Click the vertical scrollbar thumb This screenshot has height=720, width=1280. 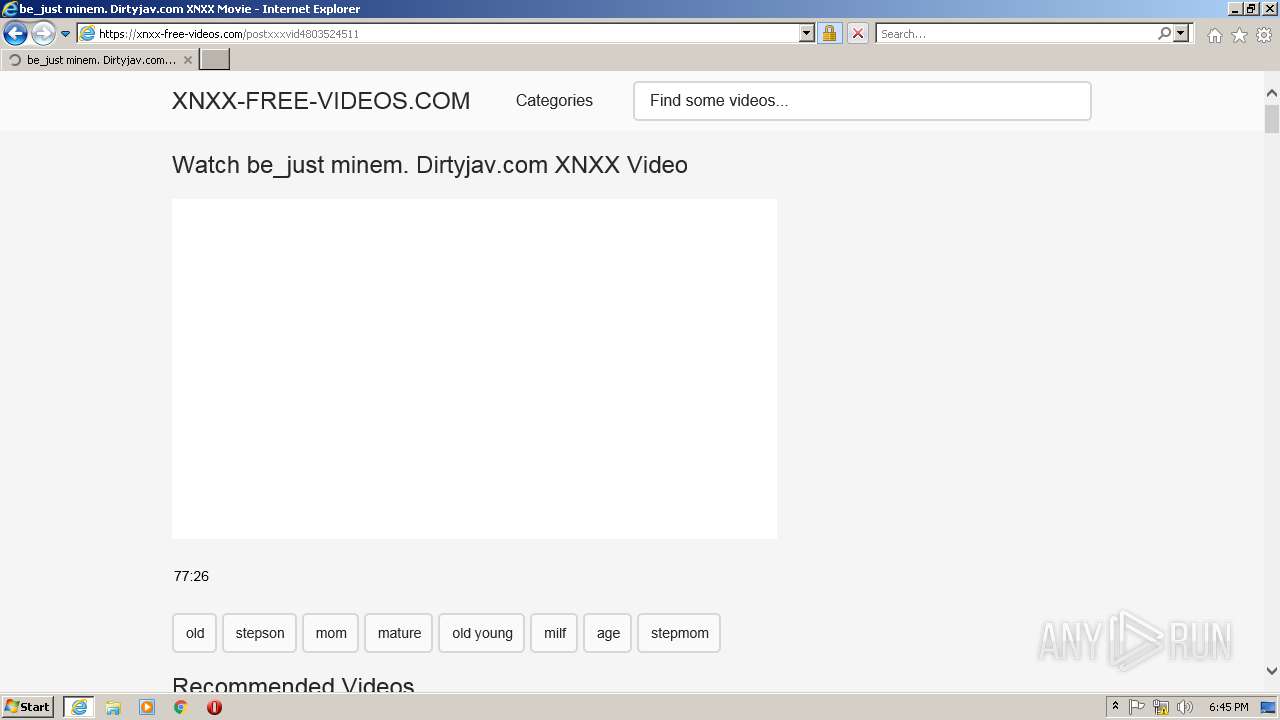click(x=1272, y=119)
